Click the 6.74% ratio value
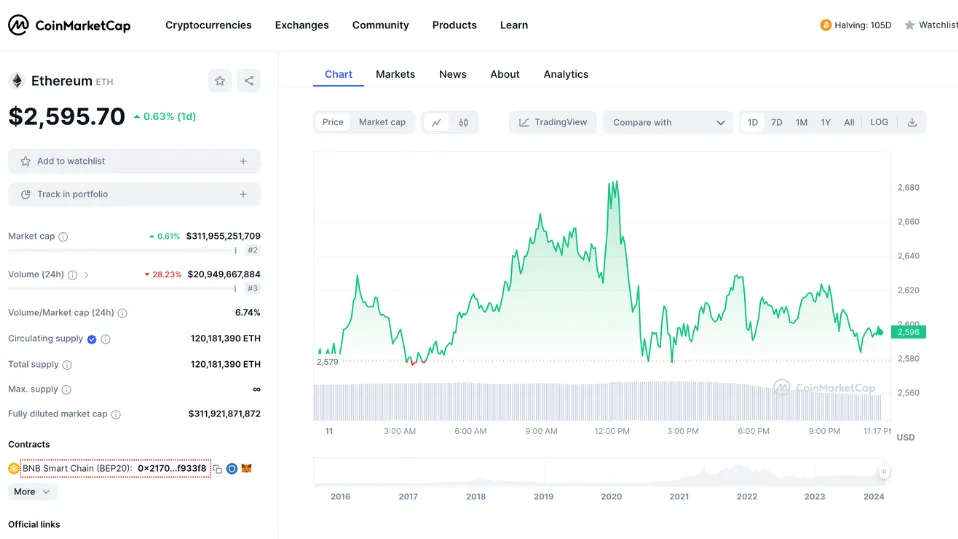The height and width of the screenshot is (539, 958). pyautogui.click(x=247, y=313)
